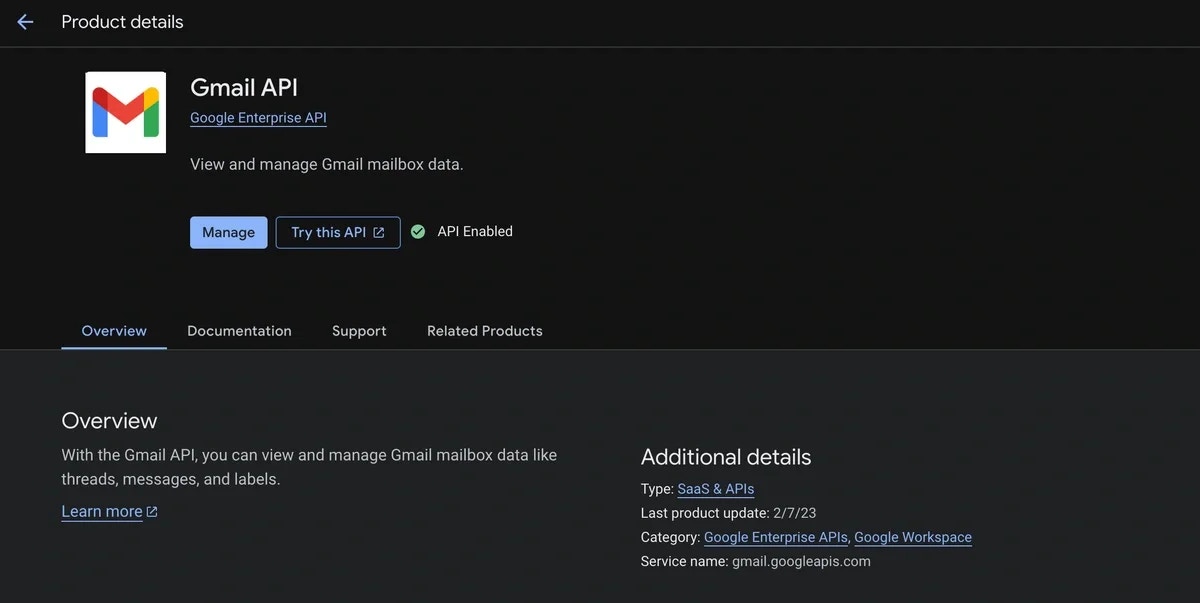The width and height of the screenshot is (1200, 603).
Task: Click the Gmail logo thumbnail
Action: point(126,112)
